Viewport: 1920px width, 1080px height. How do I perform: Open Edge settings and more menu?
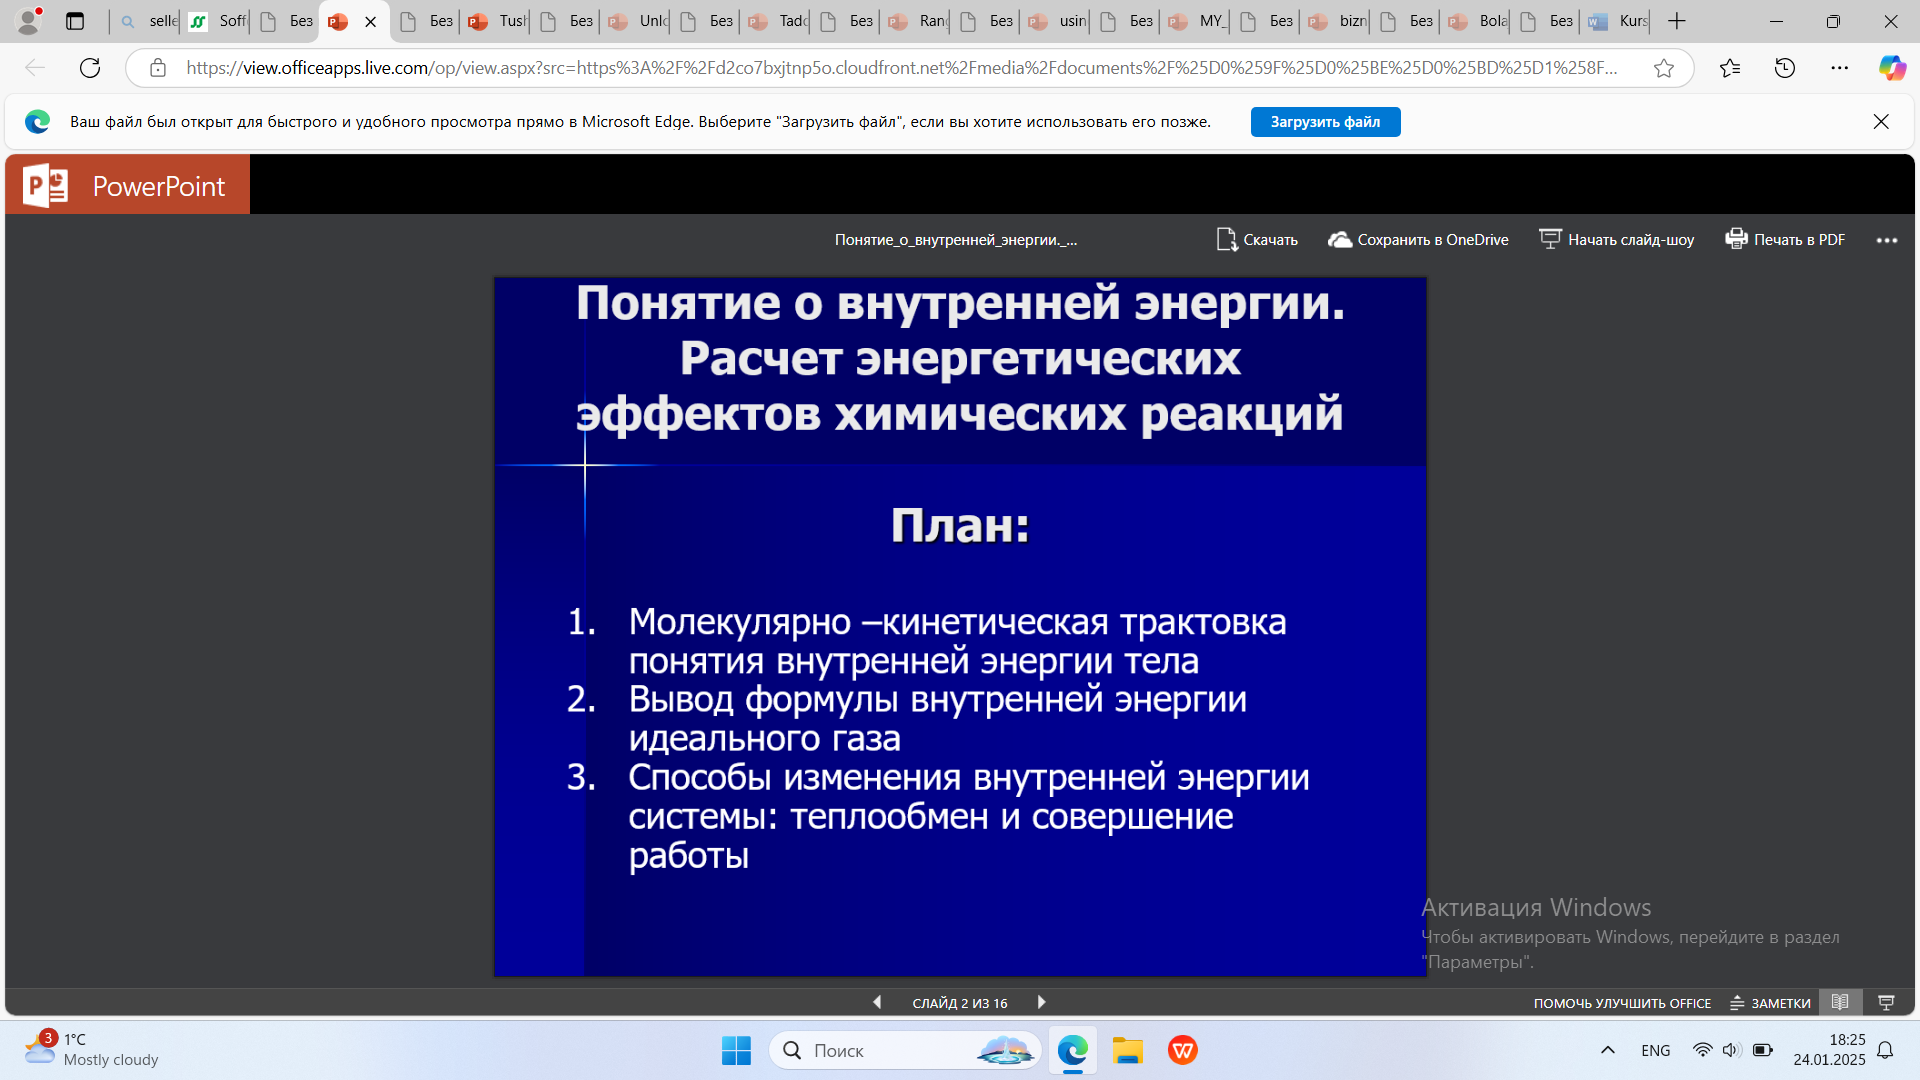[1840, 68]
